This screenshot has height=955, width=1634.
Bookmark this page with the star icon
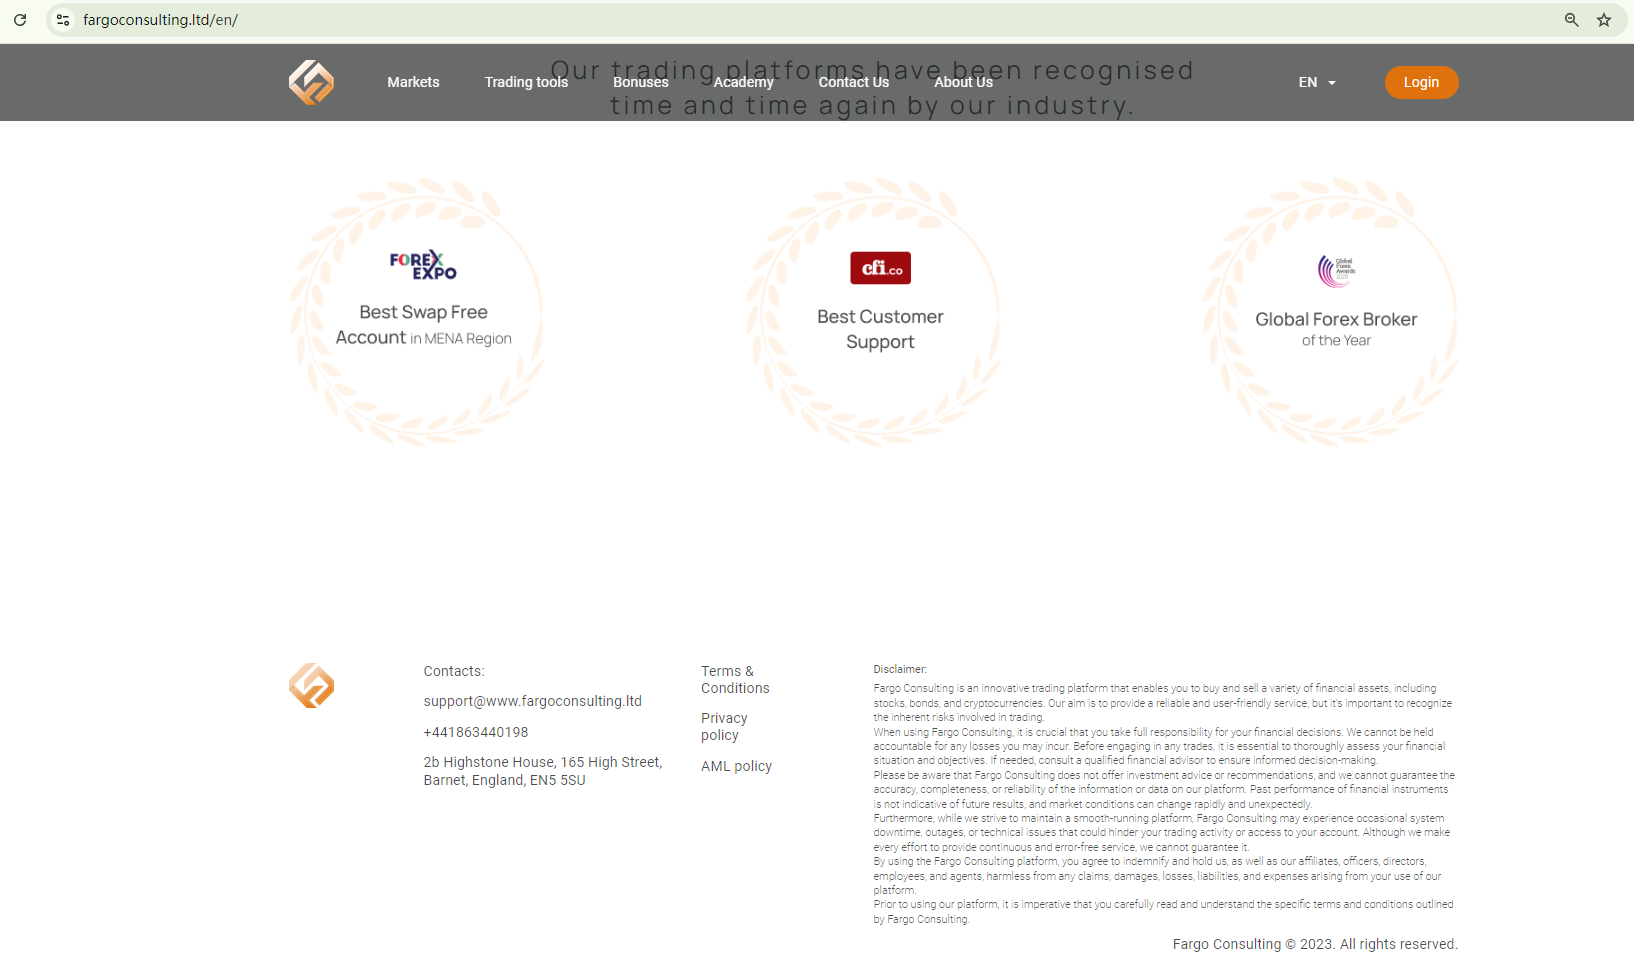[1604, 20]
